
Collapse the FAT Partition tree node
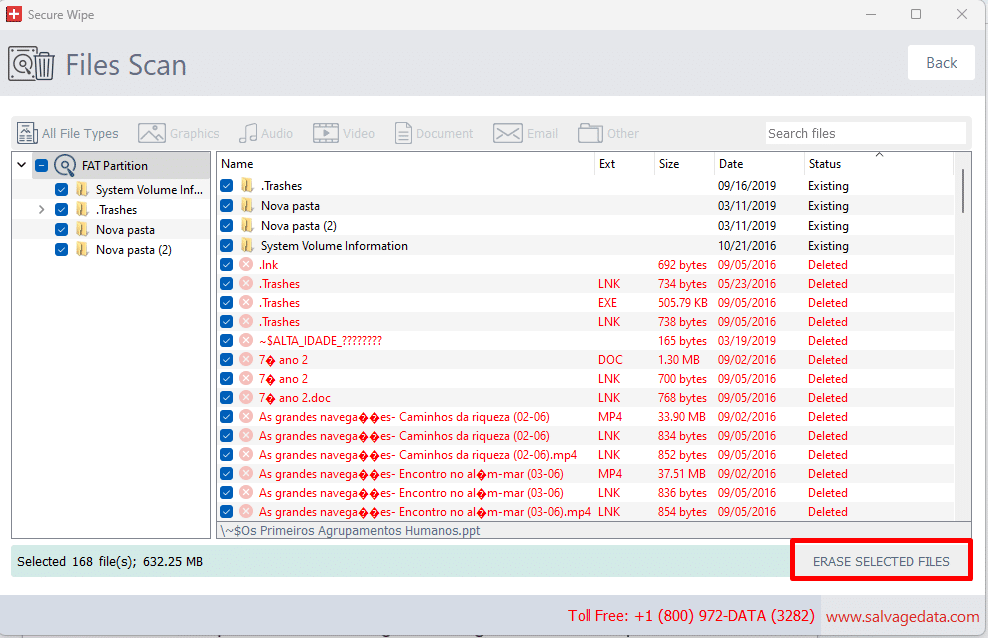[x=21, y=165]
